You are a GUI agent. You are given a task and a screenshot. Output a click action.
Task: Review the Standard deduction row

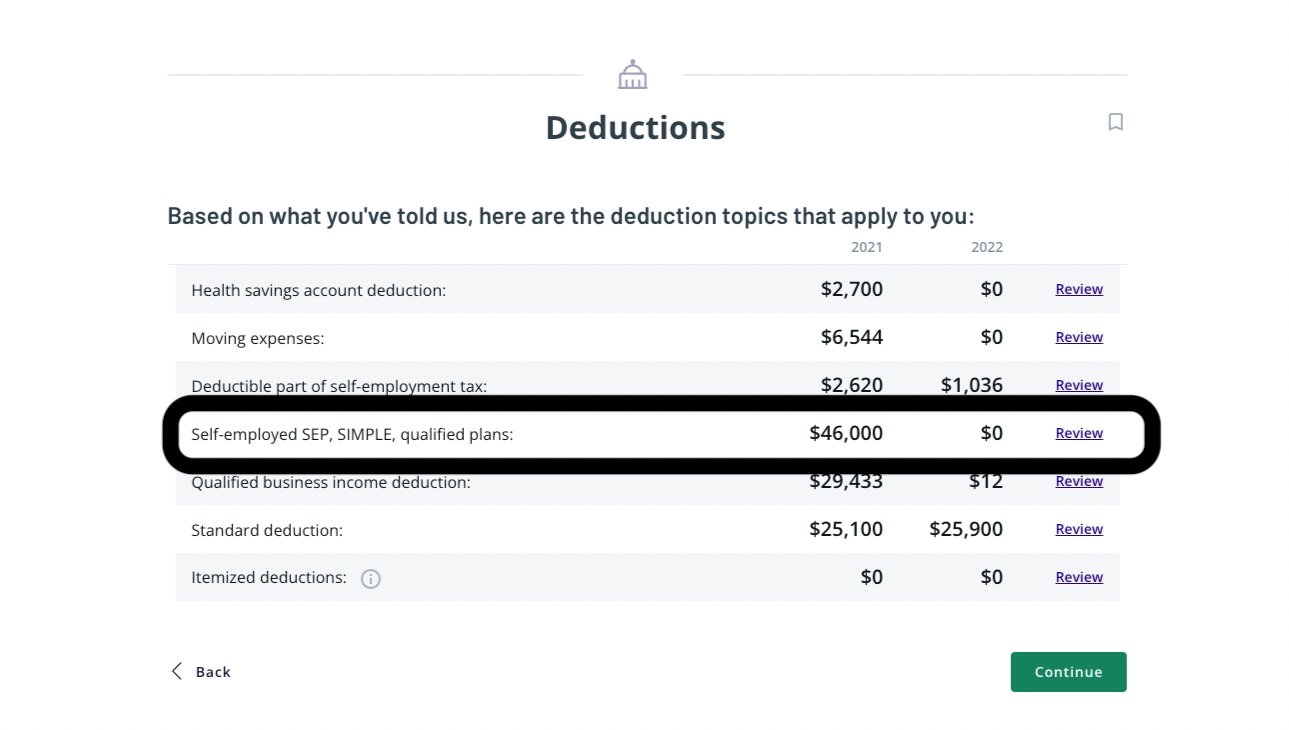pos(1079,529)
